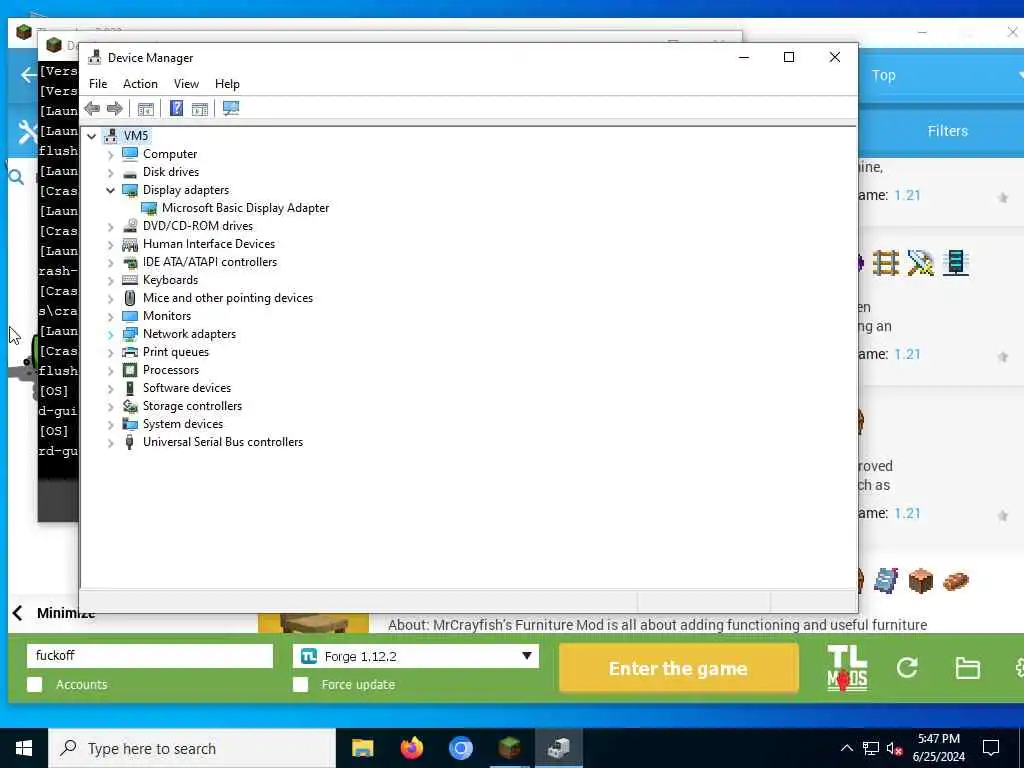Click the TL MODS icon in TLauncher

coord(847,668)
